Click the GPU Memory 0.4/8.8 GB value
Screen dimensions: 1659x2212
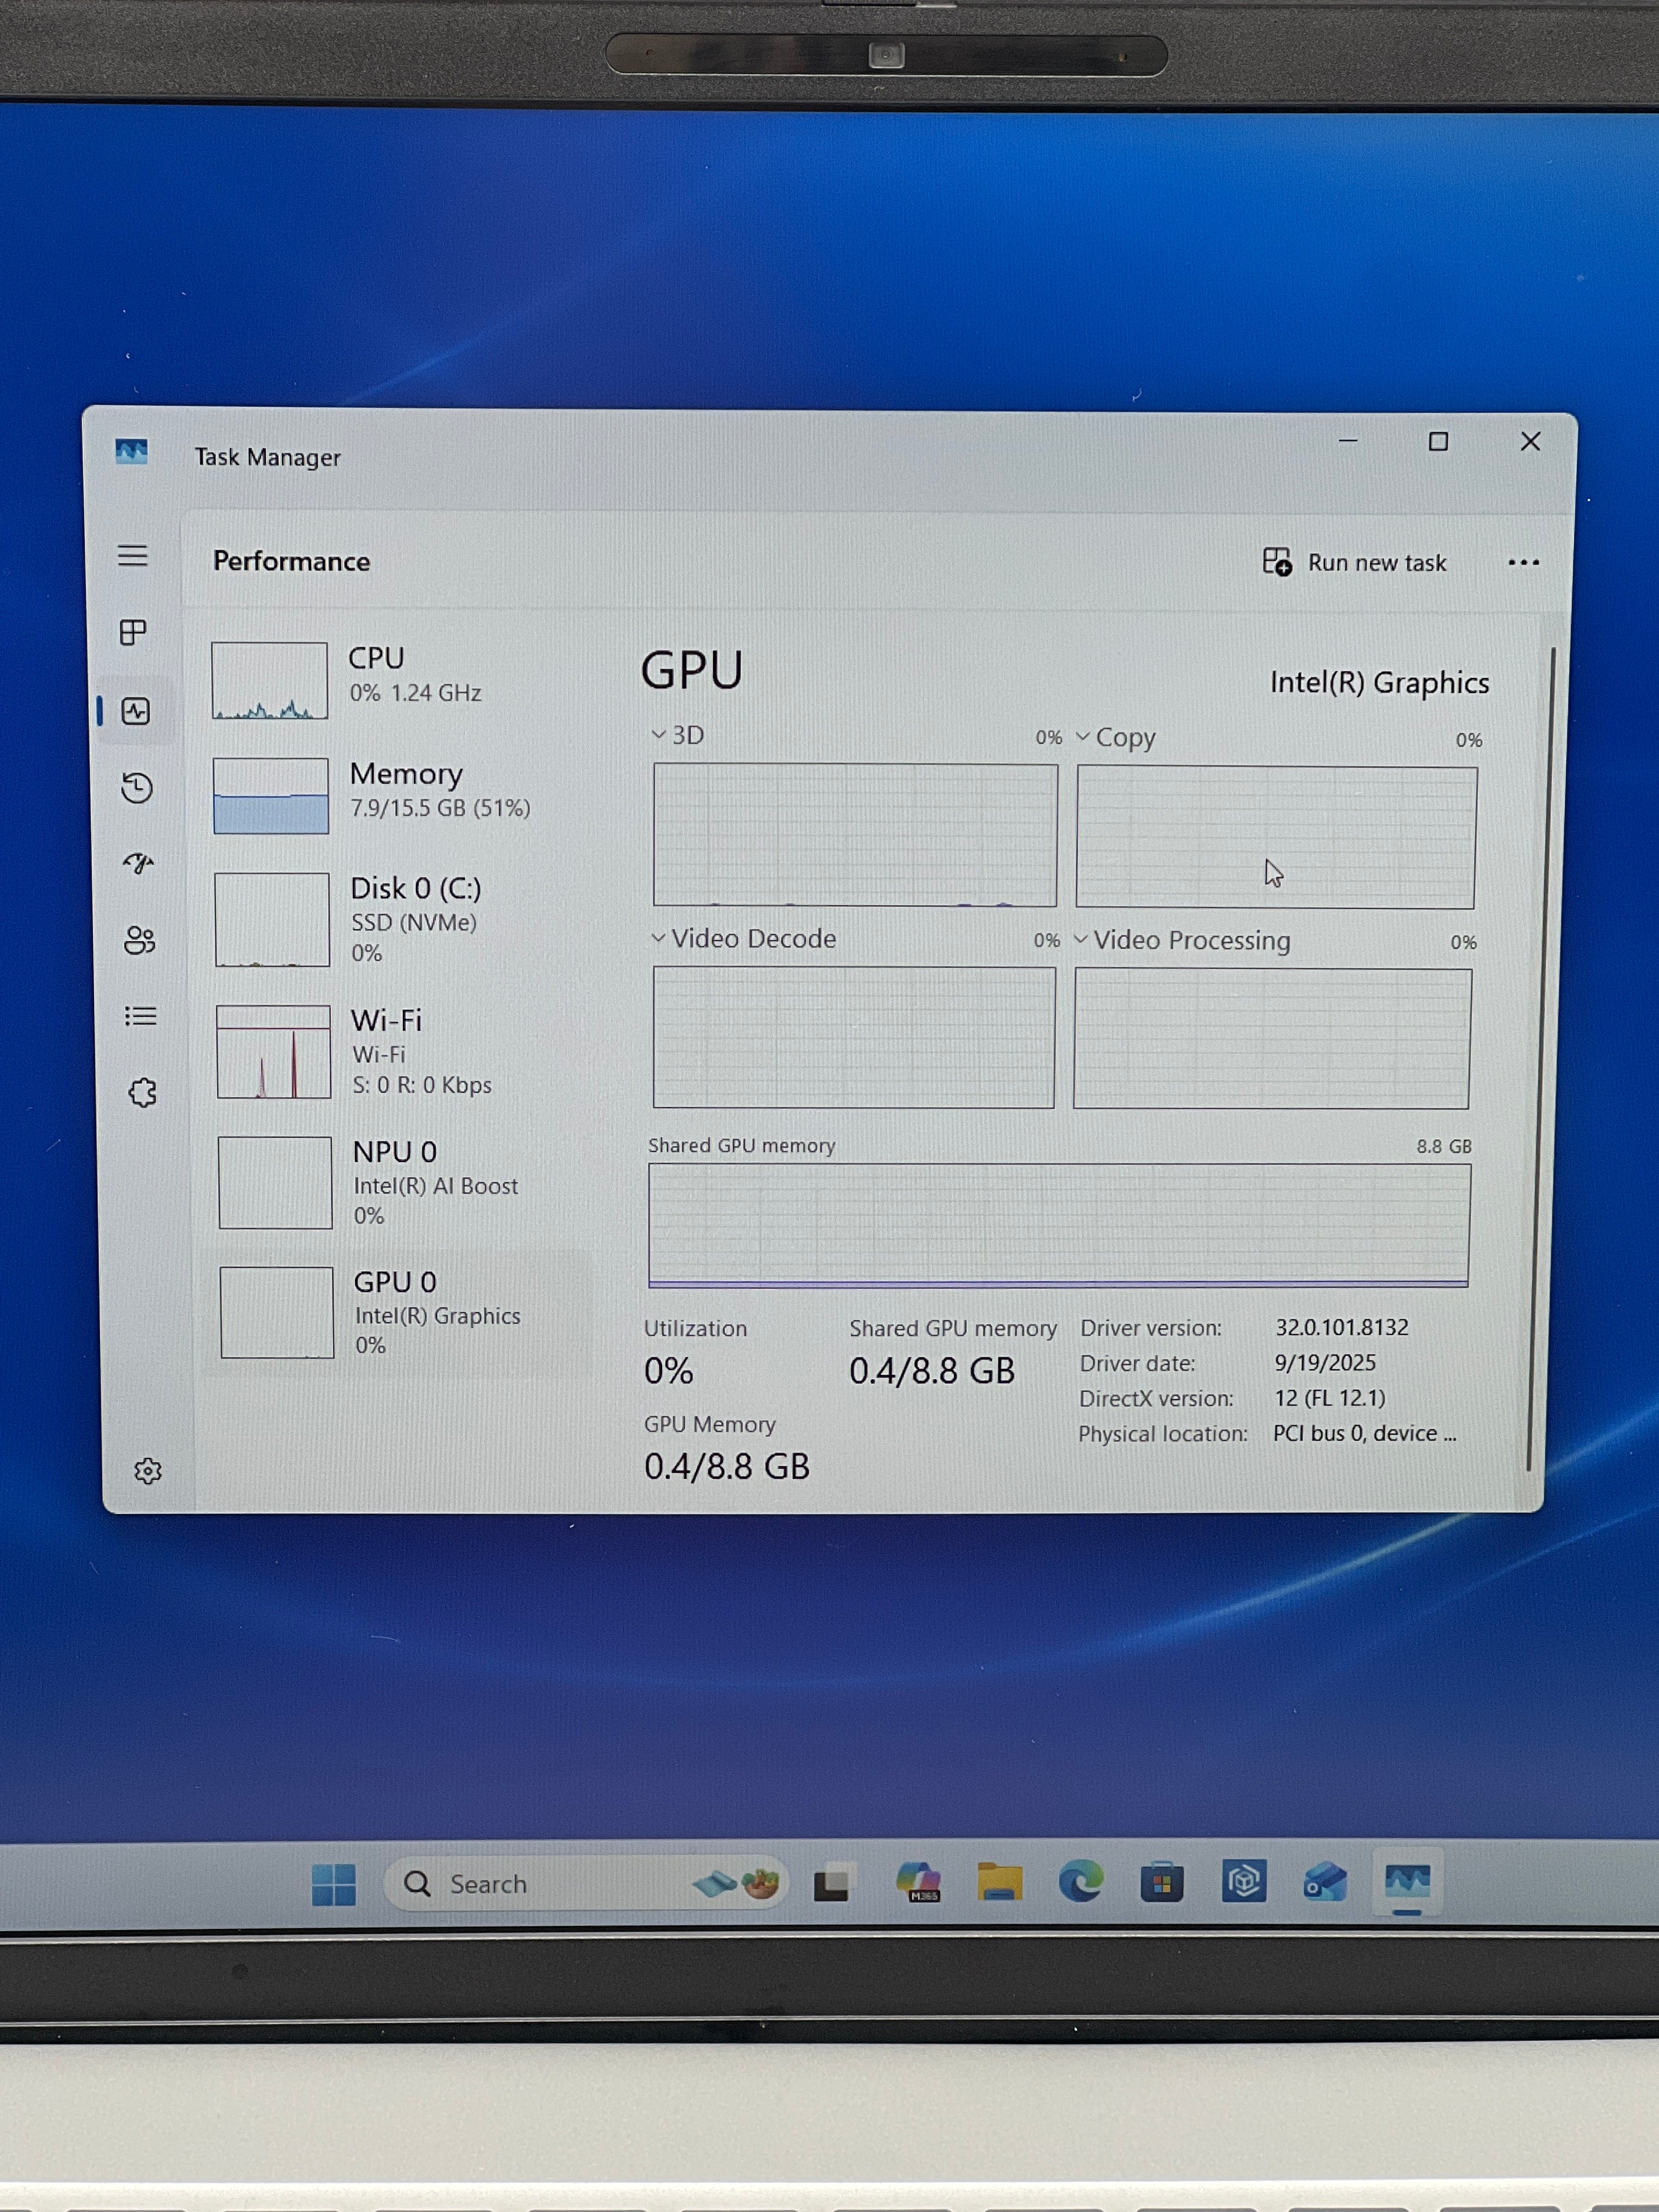click(727, 1466)
